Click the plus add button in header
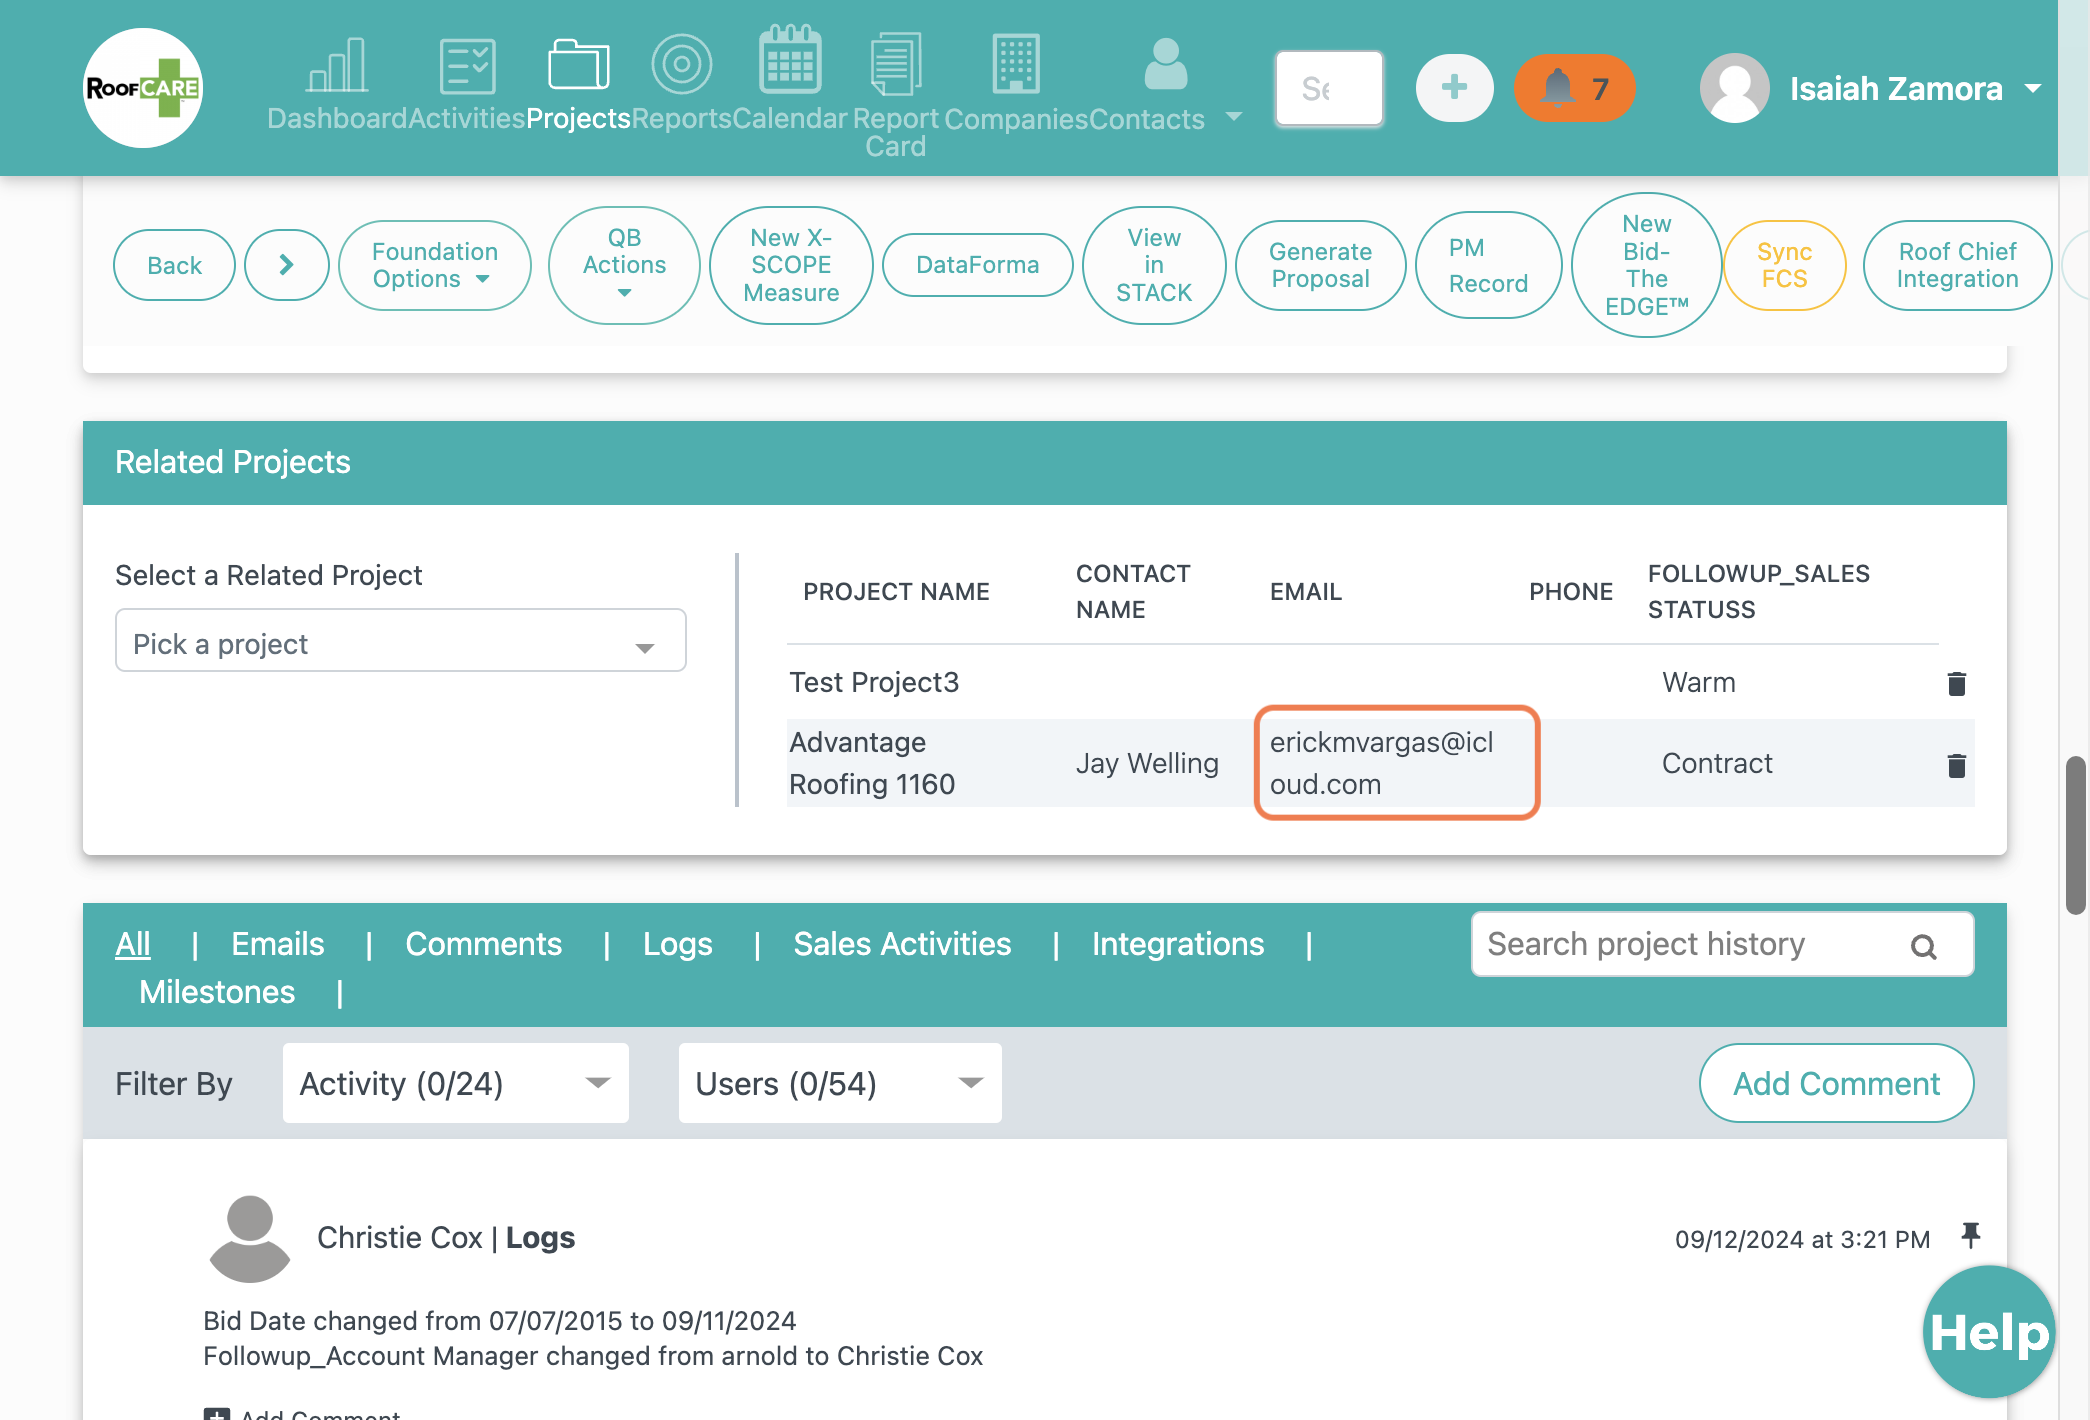 1455,88
